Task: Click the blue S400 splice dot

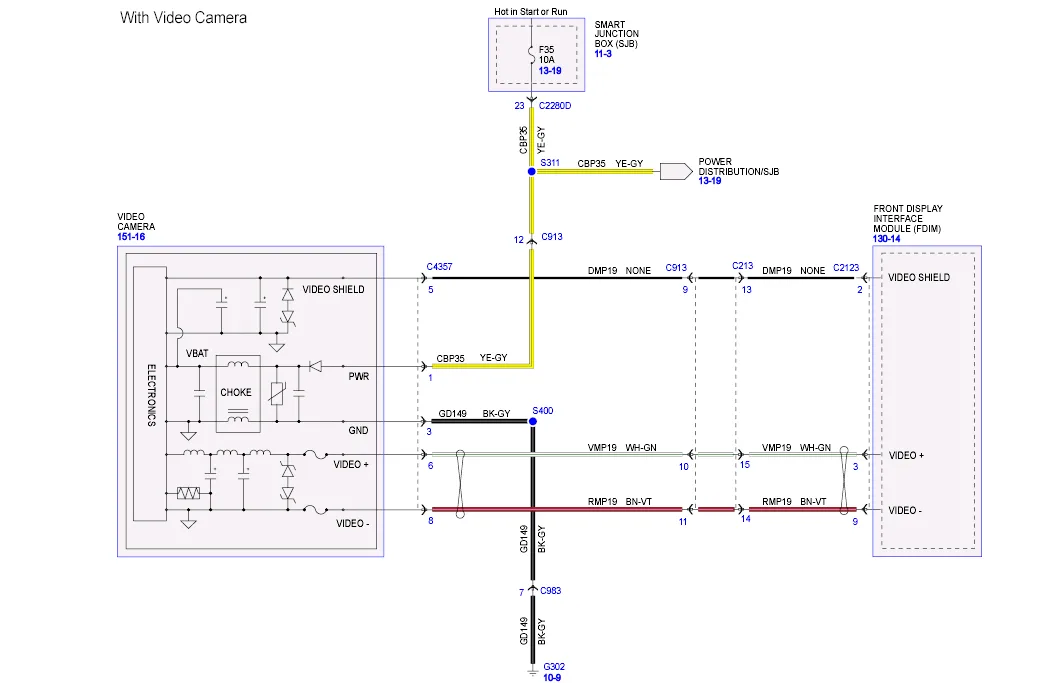Action: pos(532,422)
